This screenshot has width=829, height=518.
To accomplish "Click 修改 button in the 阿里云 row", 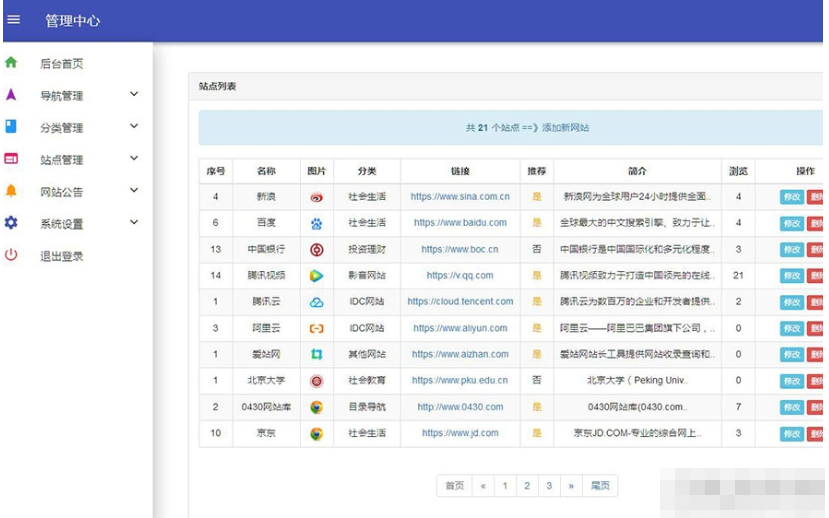I will [x=792, y=328].
